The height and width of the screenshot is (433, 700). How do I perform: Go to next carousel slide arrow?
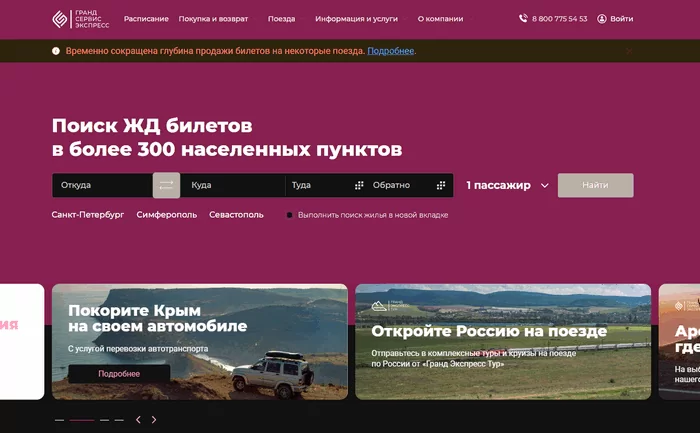click(x=154, y=420)
